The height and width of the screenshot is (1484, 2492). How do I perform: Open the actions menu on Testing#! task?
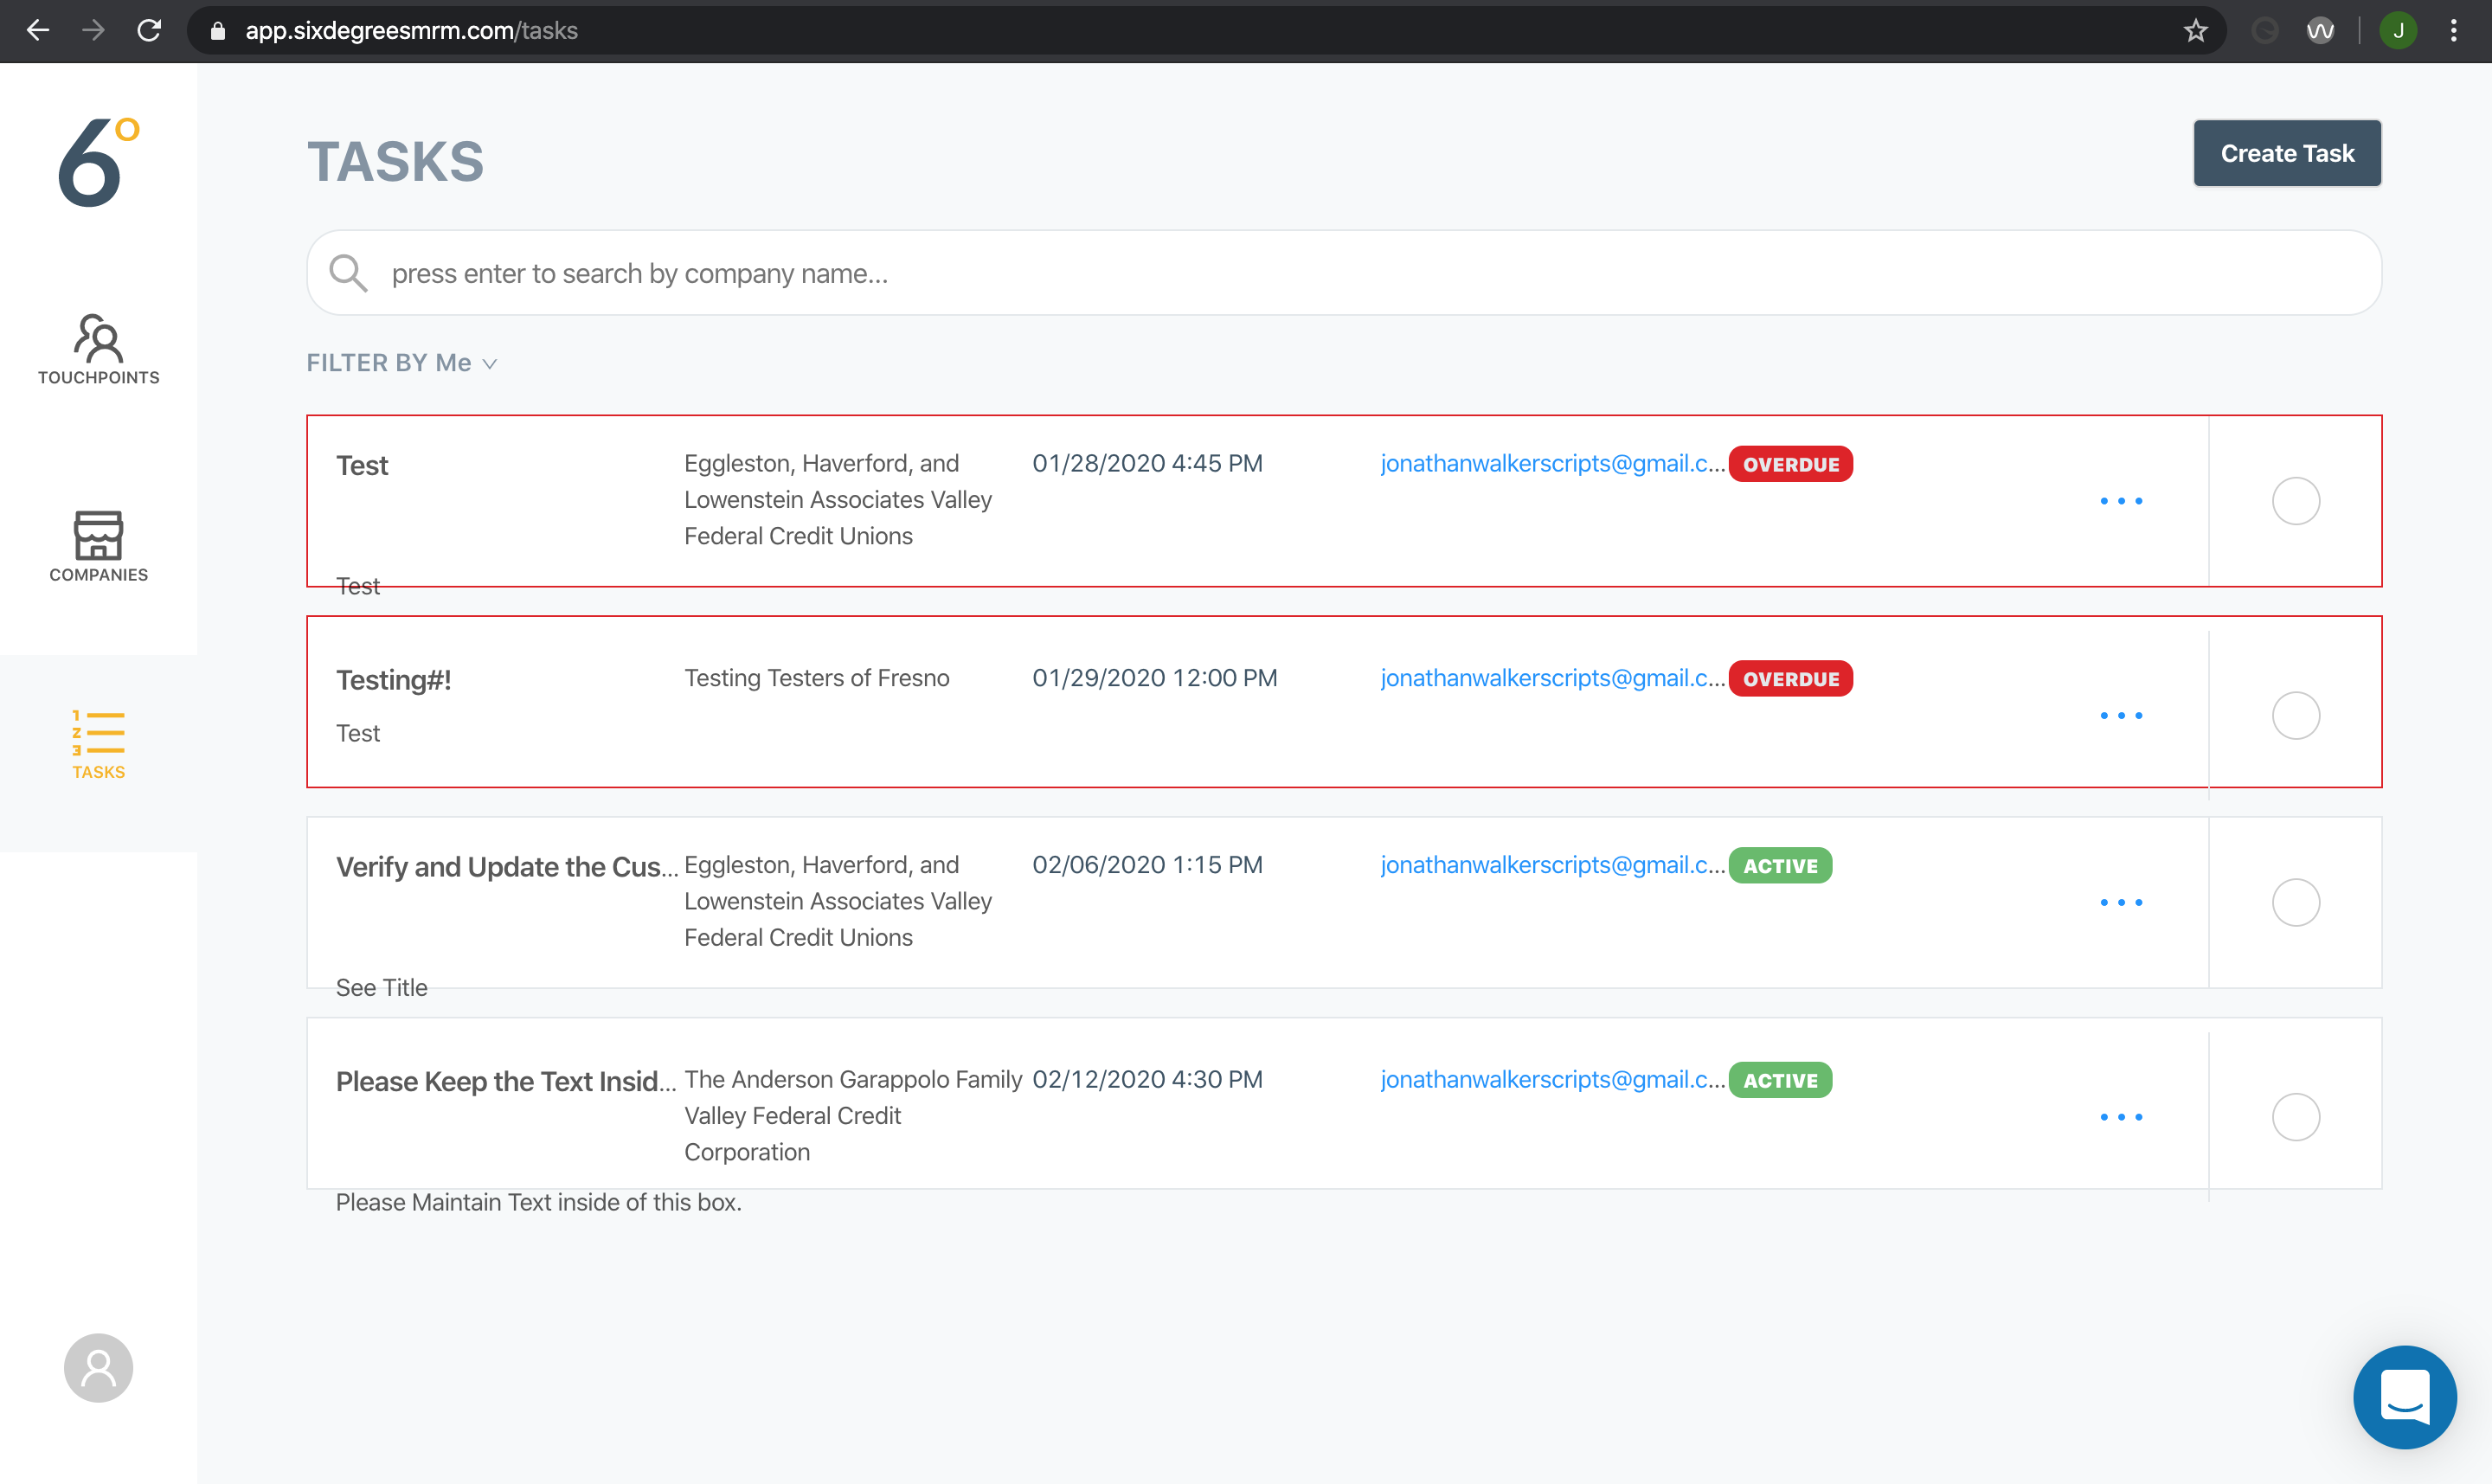2122,716
